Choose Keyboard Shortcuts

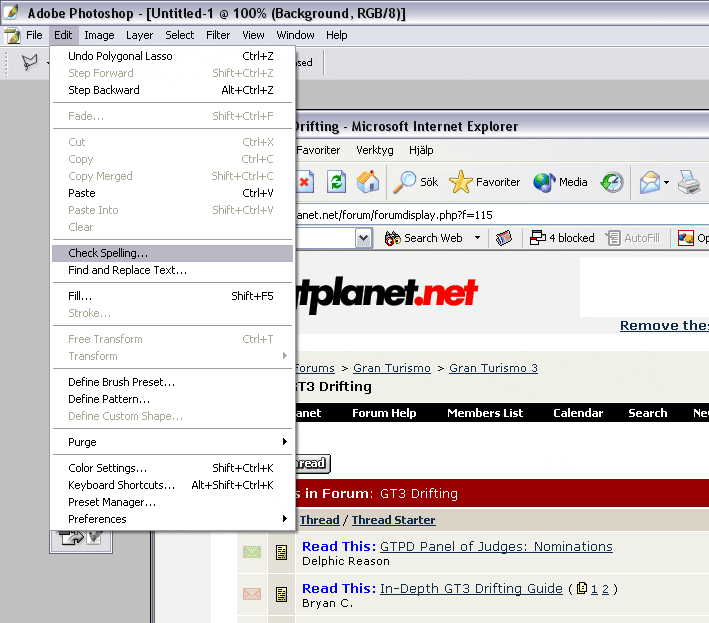click(x=172, y=485)
